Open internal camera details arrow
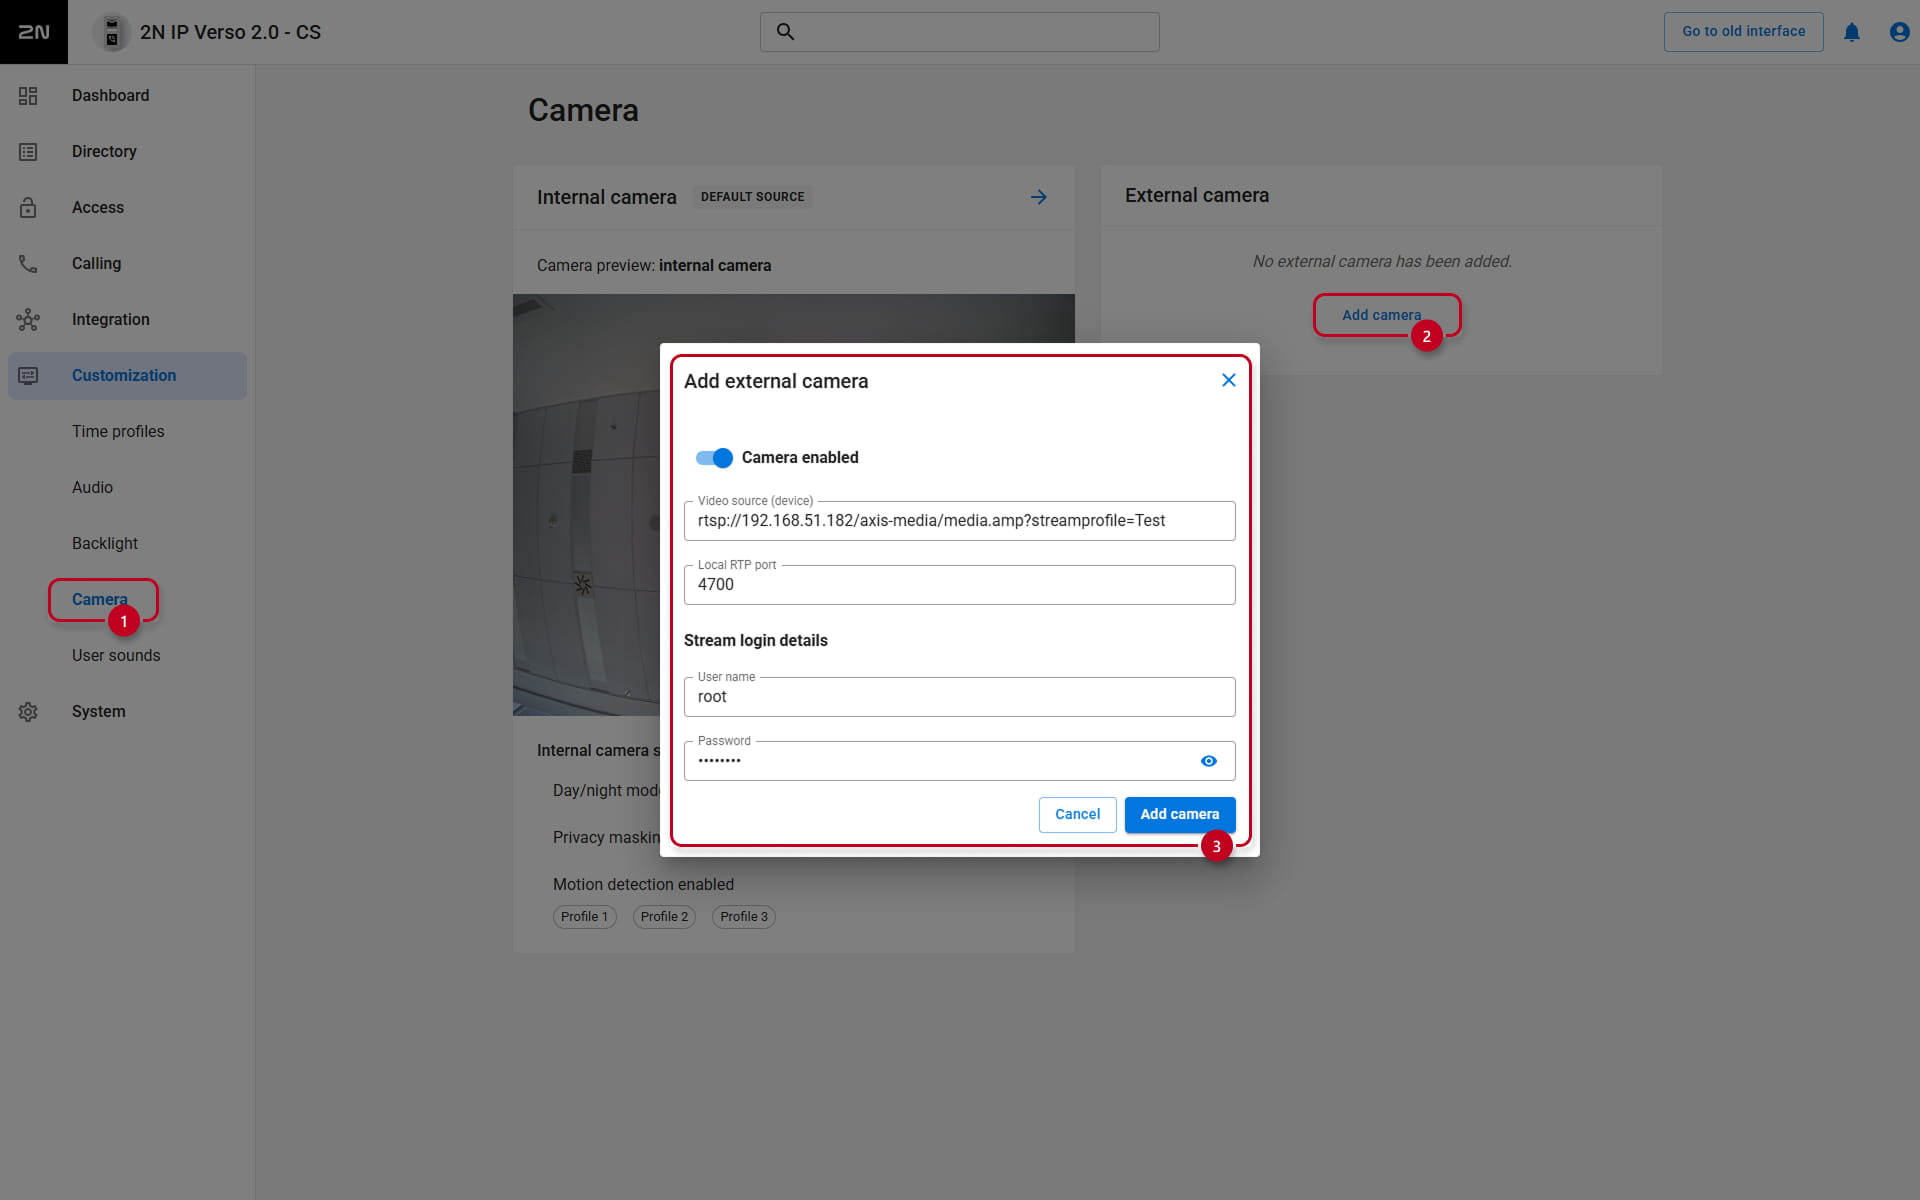The width and height of the screenshot is (1920, 1200). pyautogui.click(x=1039, y=197)
